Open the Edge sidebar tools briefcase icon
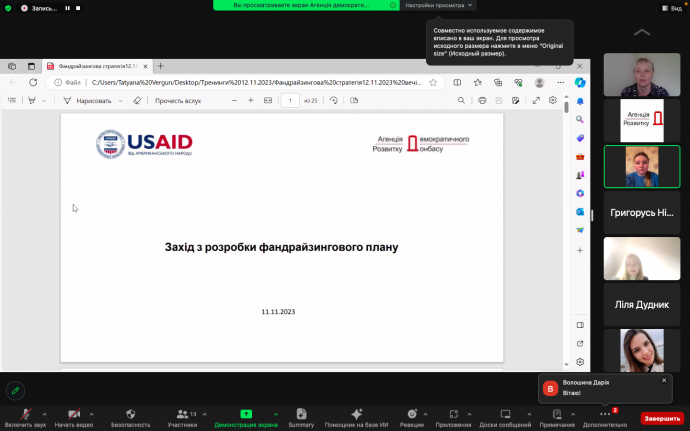690x431 pixels. 580,157
